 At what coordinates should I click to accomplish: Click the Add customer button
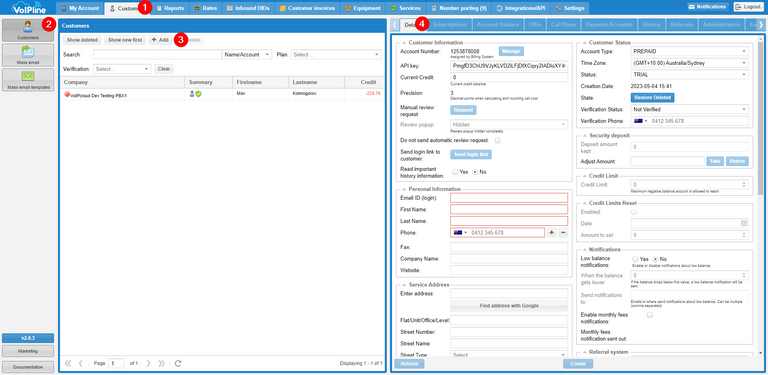pos(160,40)
